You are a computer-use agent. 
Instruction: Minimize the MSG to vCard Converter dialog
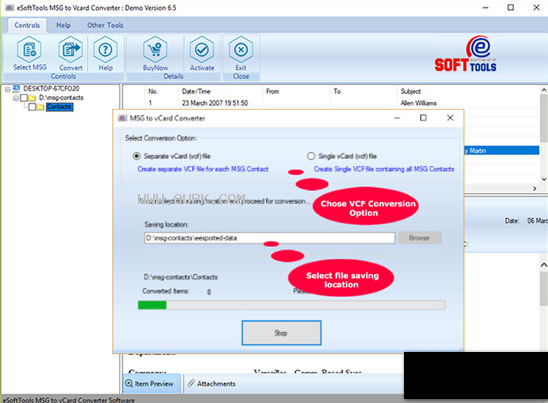click(x=397, y=118)
